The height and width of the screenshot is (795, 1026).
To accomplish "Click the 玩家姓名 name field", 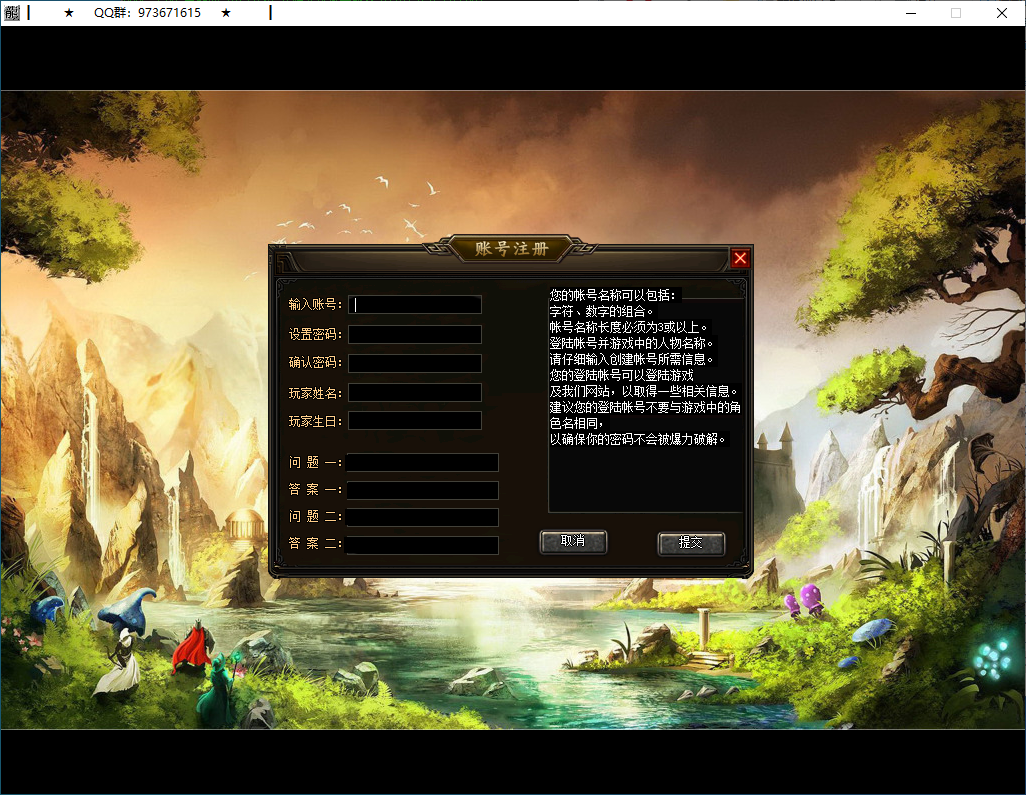I will tap(415, 393).
